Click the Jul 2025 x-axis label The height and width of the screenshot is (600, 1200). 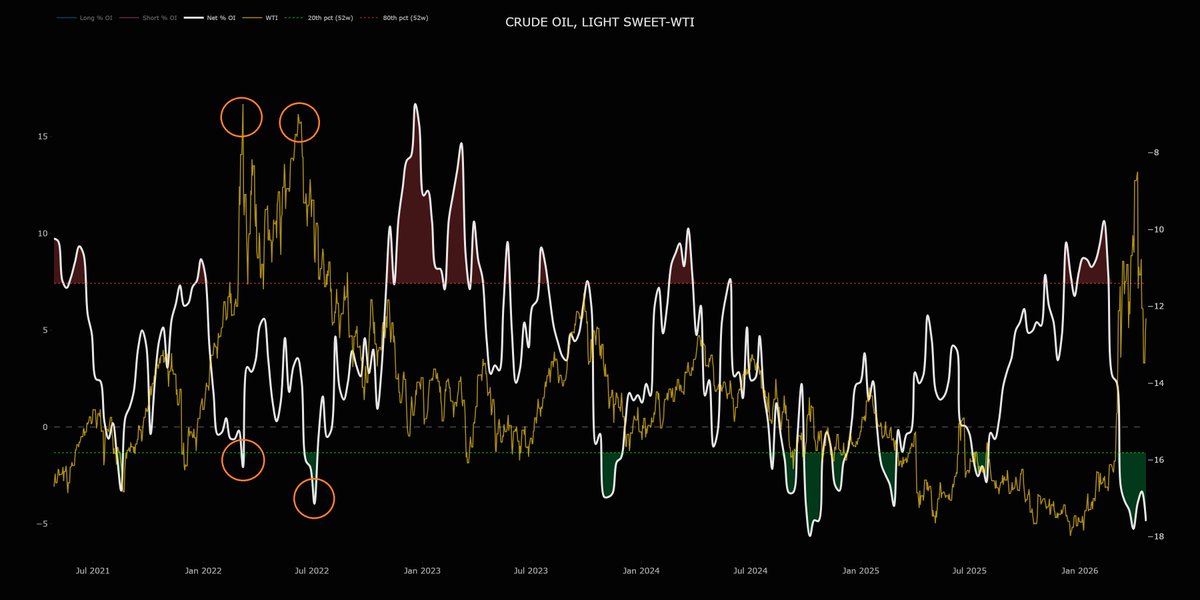click(x=969, y=571)
